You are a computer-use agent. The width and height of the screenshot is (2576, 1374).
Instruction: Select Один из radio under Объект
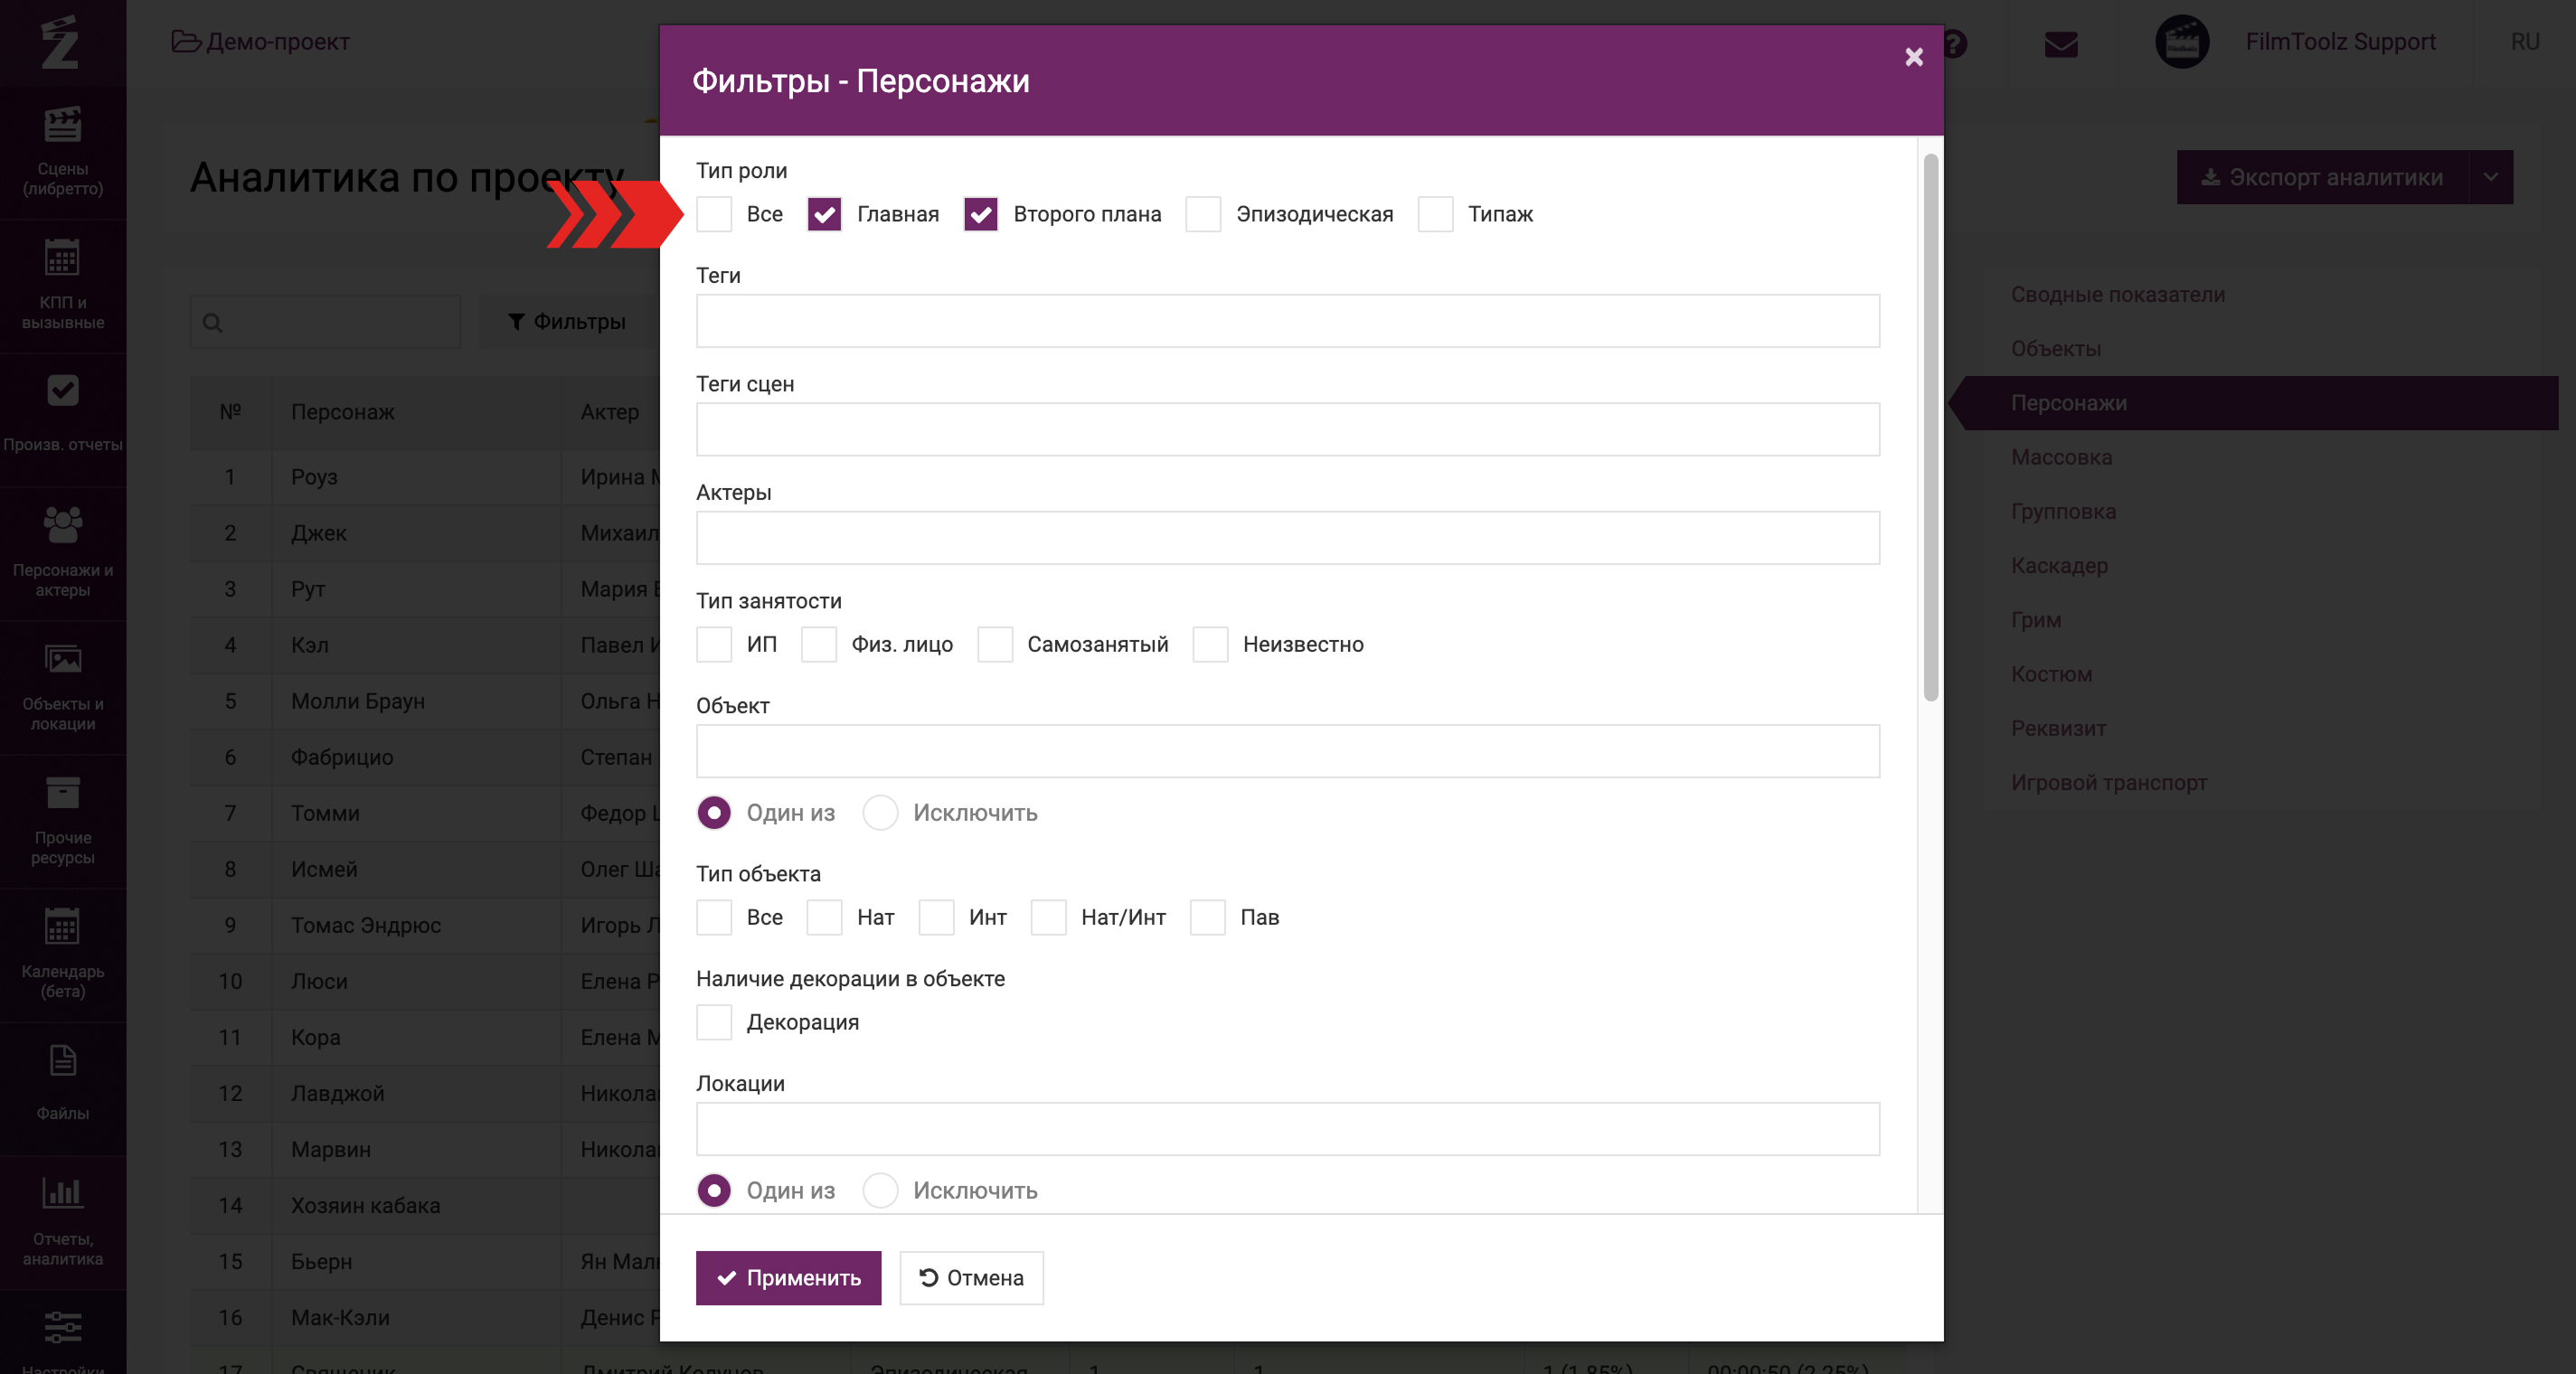click(x=714, y=813)
